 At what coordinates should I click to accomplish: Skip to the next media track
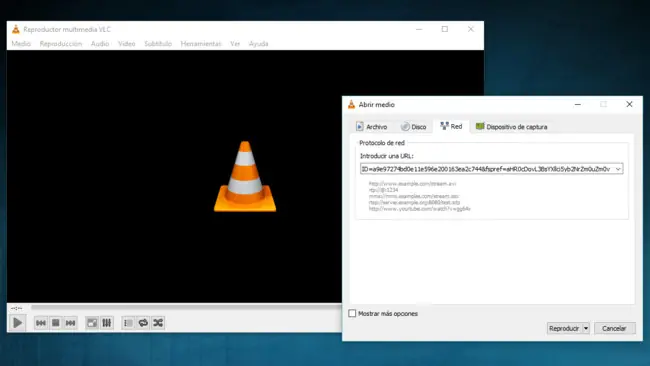(70, 323)
